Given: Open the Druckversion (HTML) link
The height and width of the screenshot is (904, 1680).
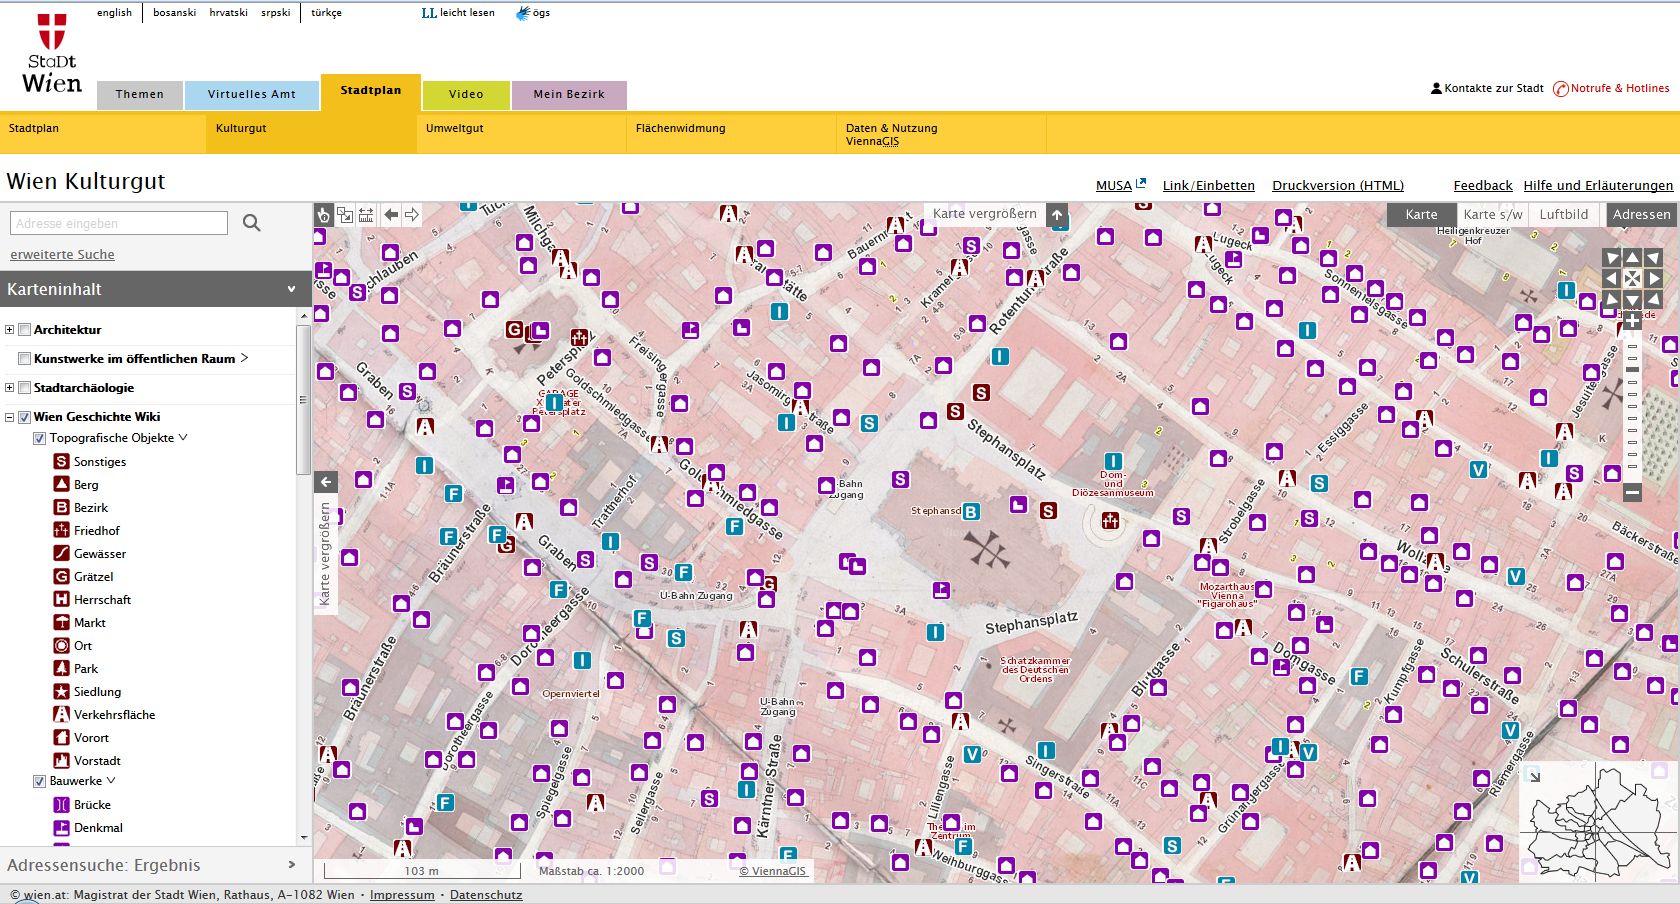Looking at the screenshot, I should (1338, 185).
